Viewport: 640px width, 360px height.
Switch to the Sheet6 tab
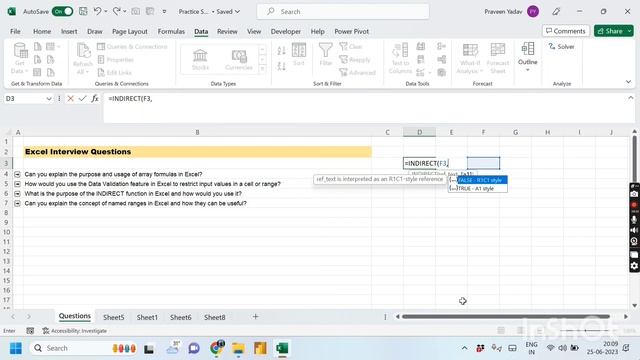(180, 317)
